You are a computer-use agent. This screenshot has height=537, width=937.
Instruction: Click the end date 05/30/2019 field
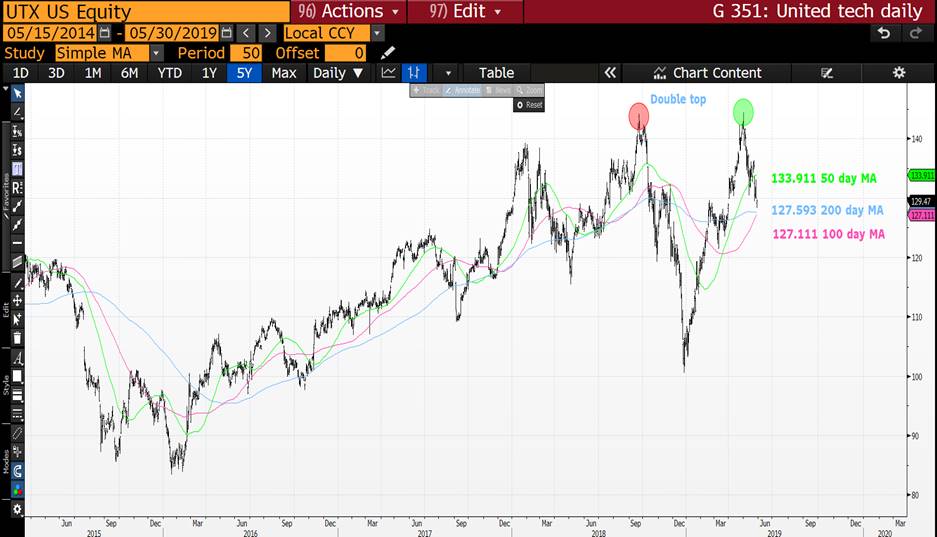(x=172, y=33)
